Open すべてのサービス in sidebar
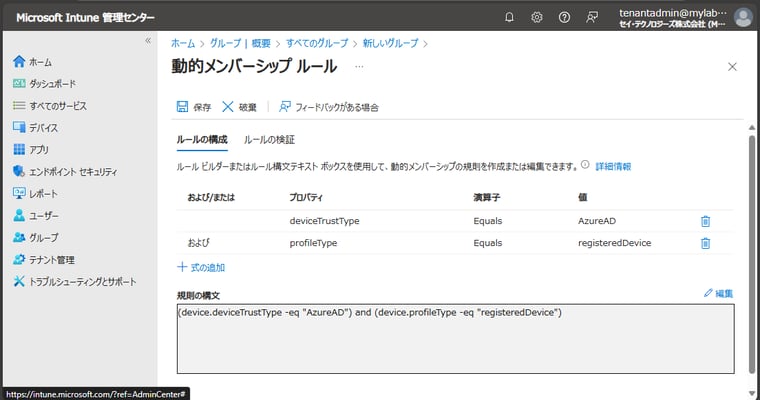The width and height of the screenshot is (760, 400). coord(50,106)
